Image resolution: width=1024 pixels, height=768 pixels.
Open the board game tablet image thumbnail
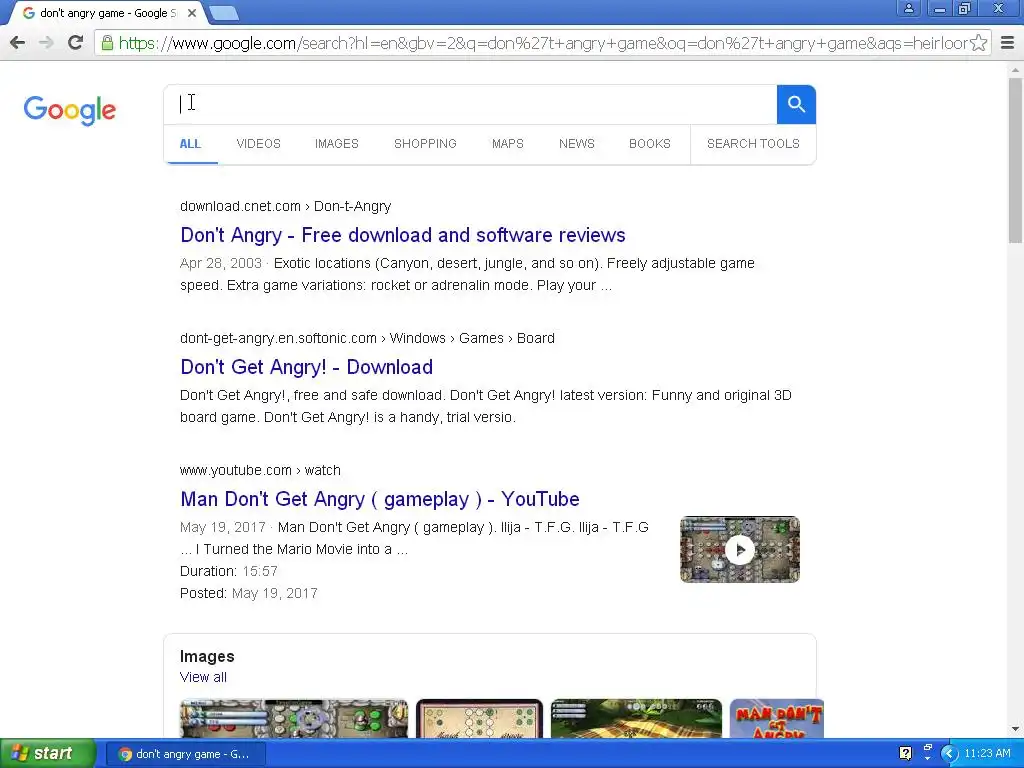pyautogui.click(x=479, y=718)
